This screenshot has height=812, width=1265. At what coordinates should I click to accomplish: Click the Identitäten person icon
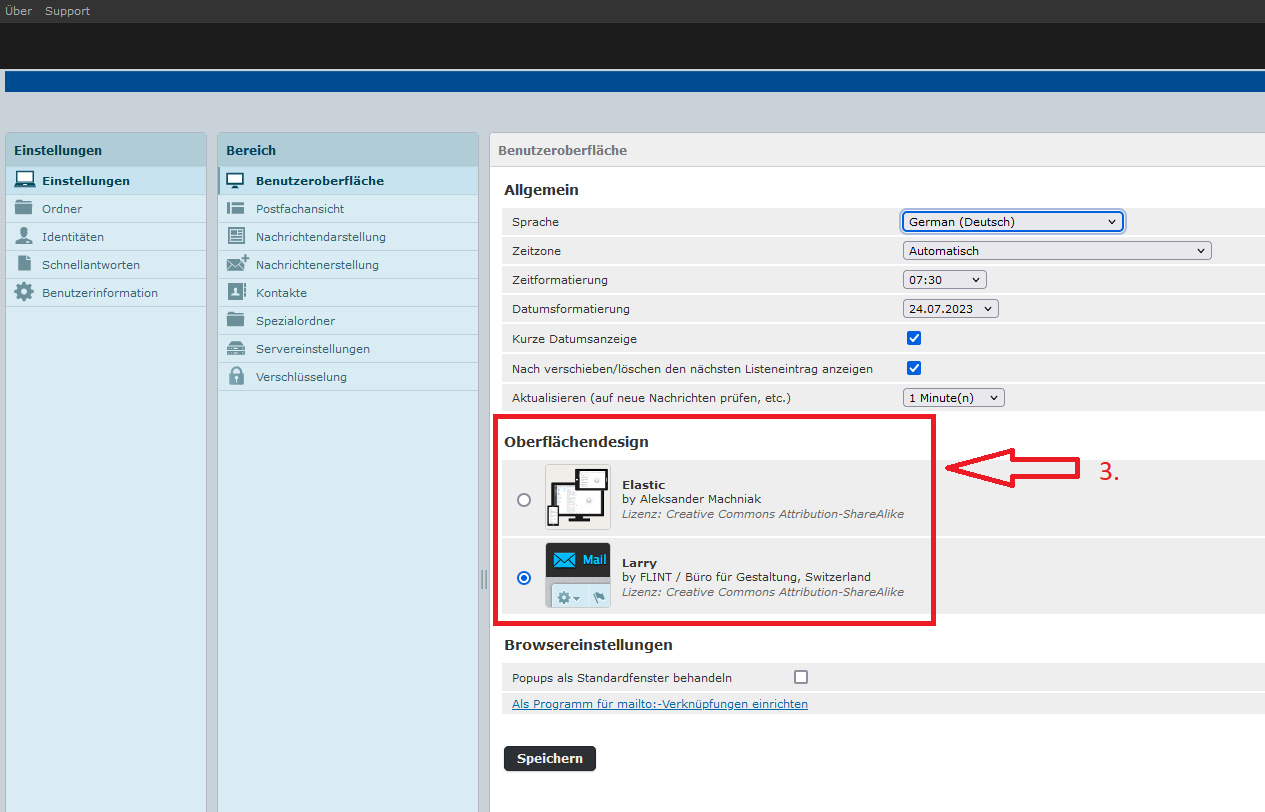[x=24, y=237]
